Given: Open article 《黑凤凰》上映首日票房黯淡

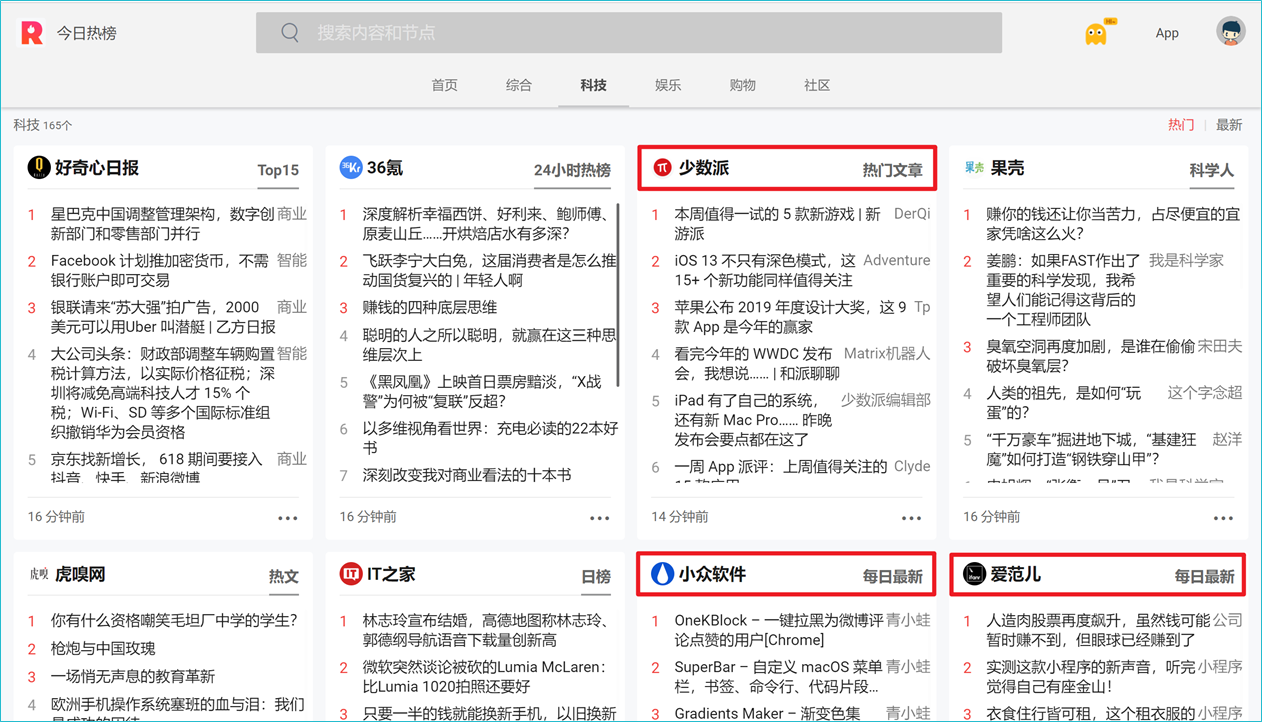Looking at the screenshot, I should (x=483, y=391).
